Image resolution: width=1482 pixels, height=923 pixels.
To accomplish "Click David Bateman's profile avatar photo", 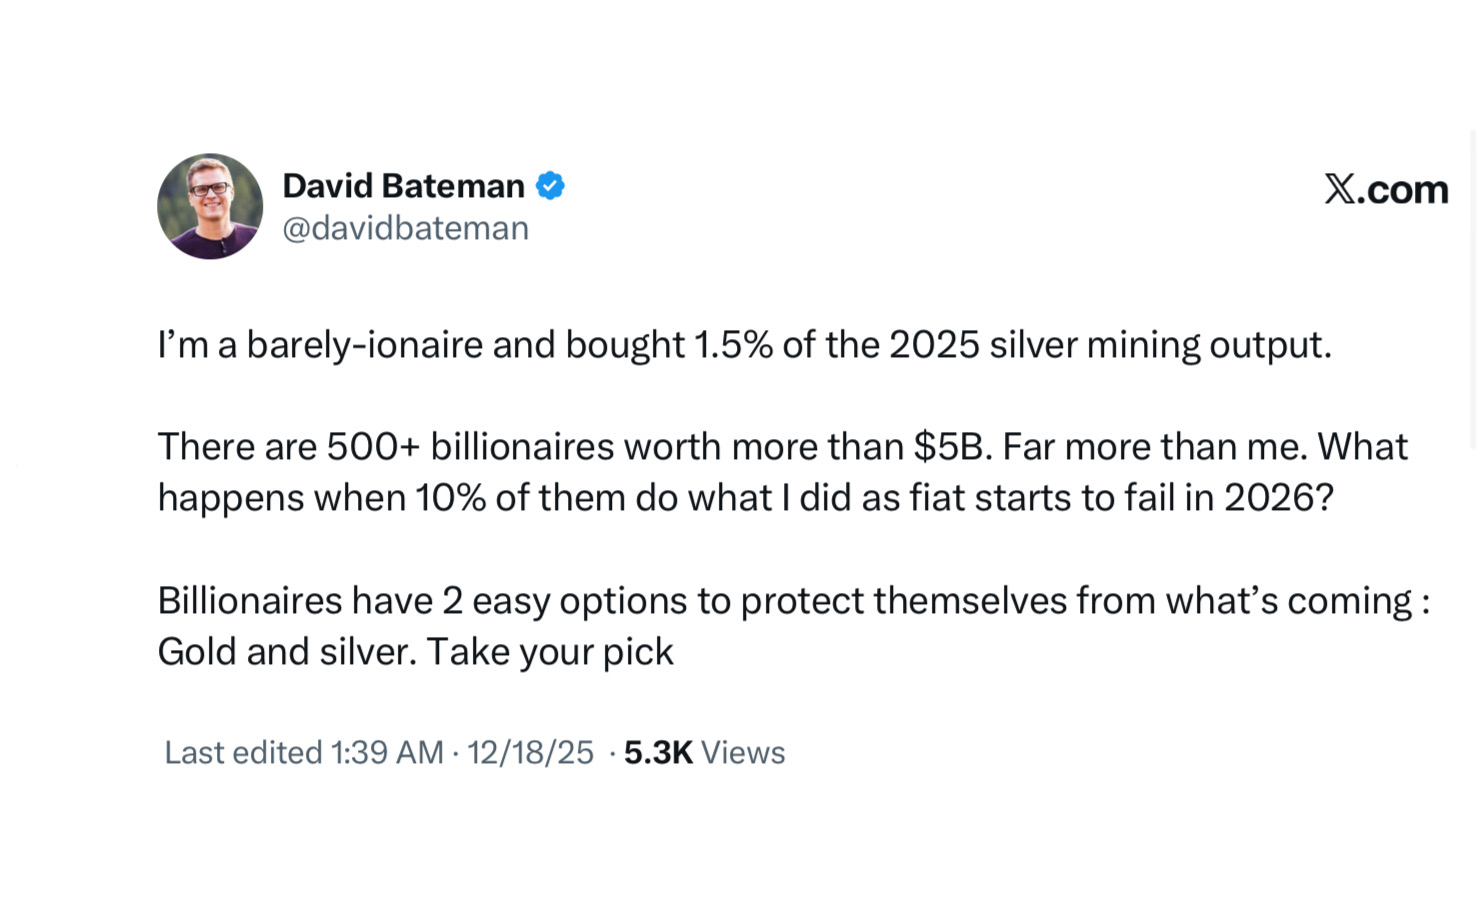I will pos(210,206).
